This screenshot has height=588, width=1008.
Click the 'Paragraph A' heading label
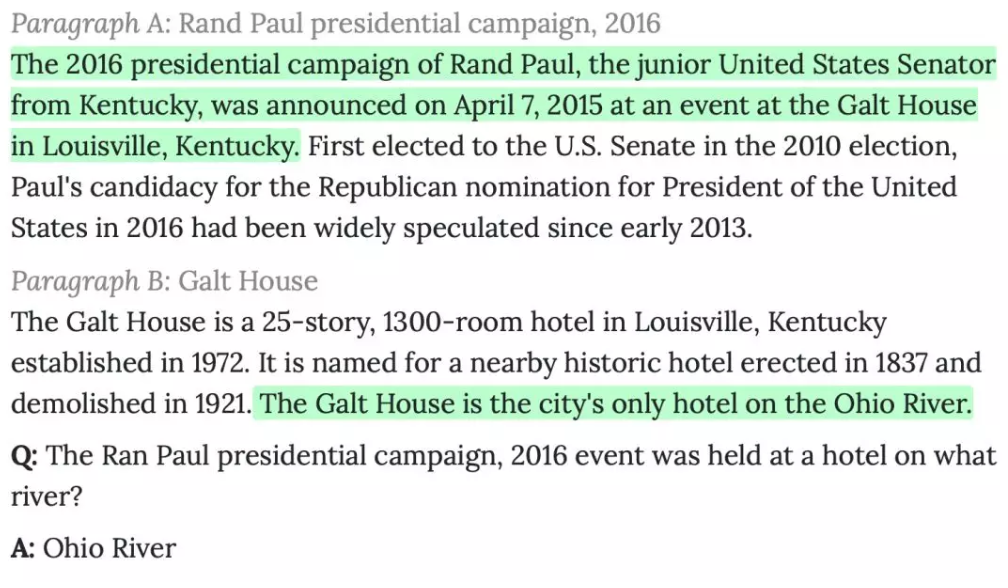(90, 24)
